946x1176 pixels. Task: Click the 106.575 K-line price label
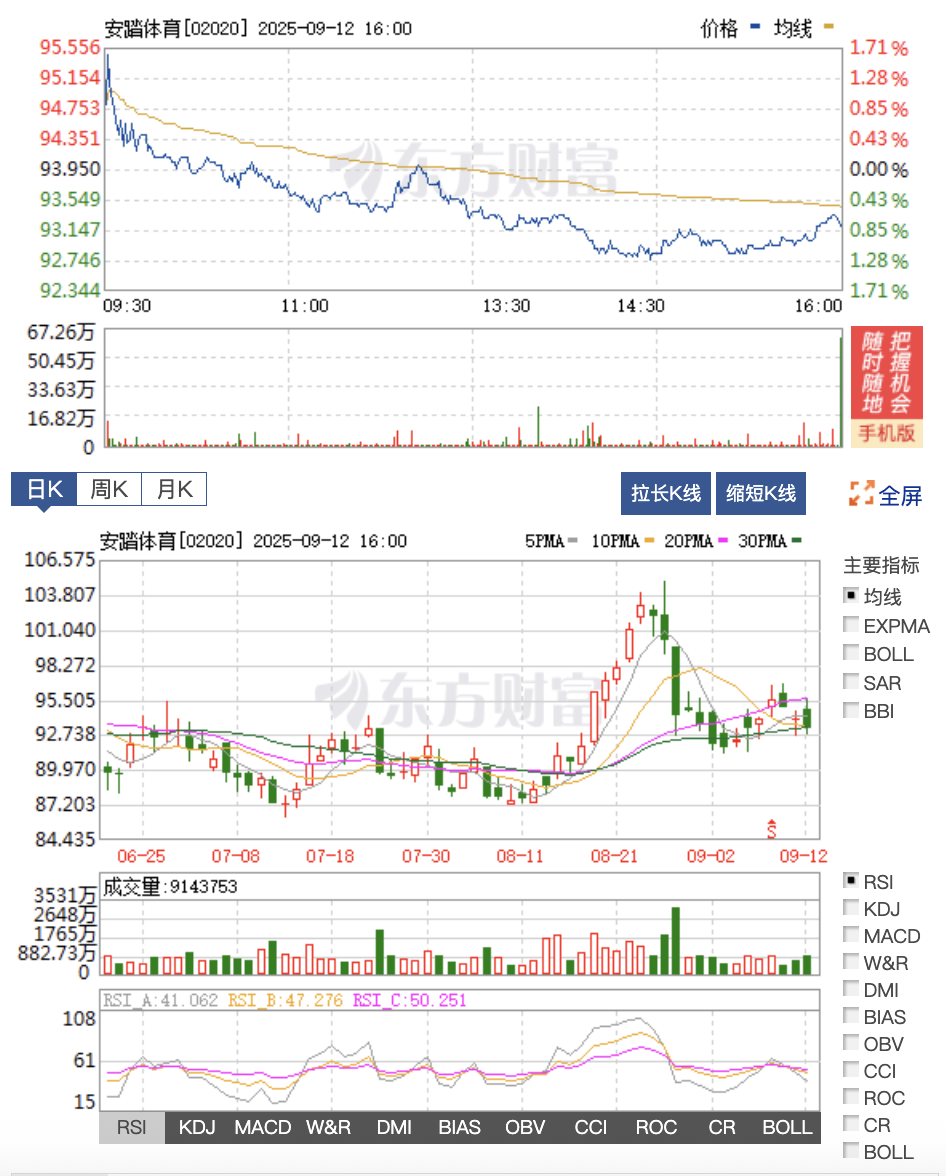[59, 560]
